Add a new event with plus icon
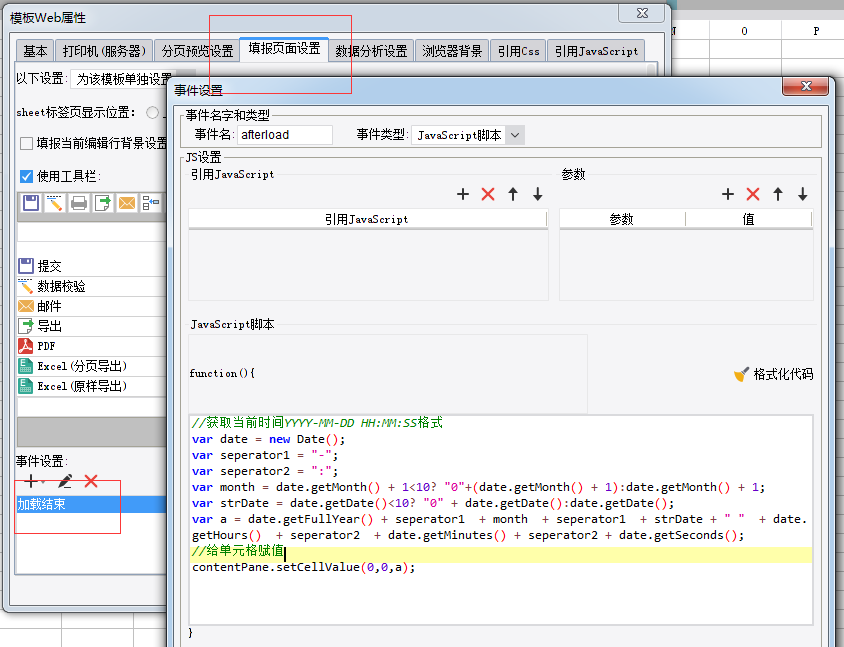The width and height of the screenshot is (844, 647). (x=32, y=481)
